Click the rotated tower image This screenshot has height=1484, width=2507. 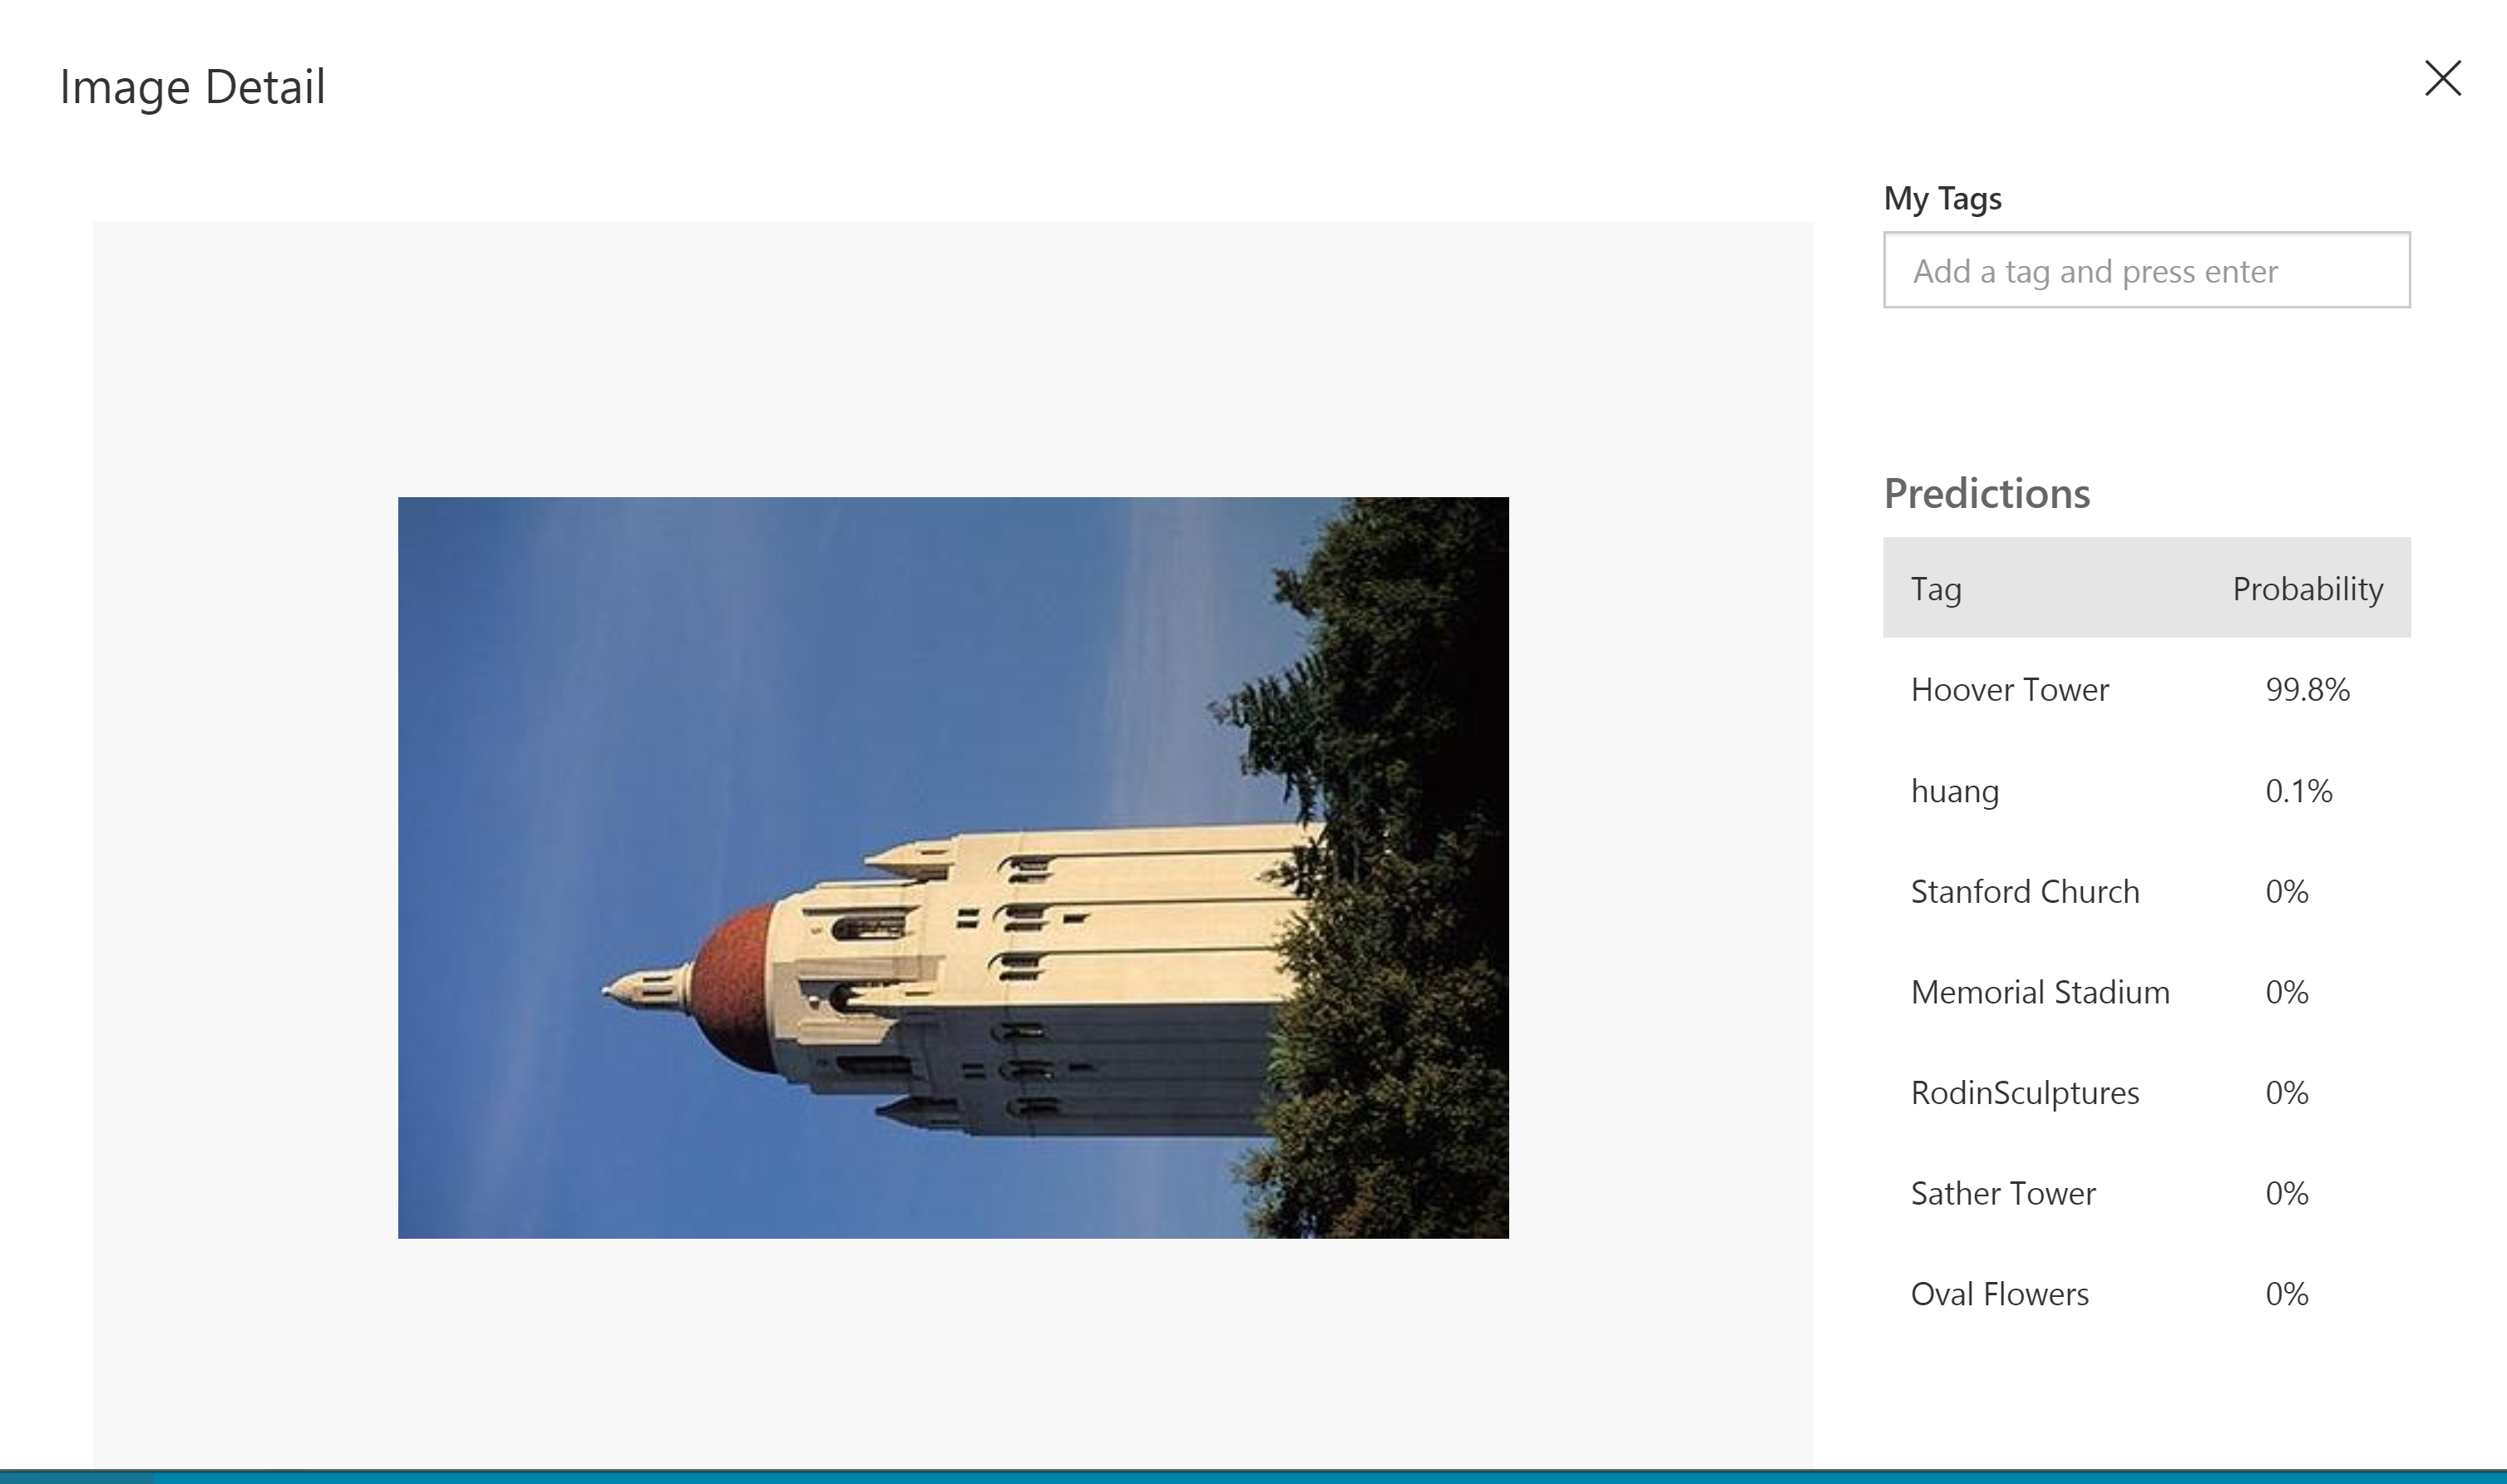(953, 867)
